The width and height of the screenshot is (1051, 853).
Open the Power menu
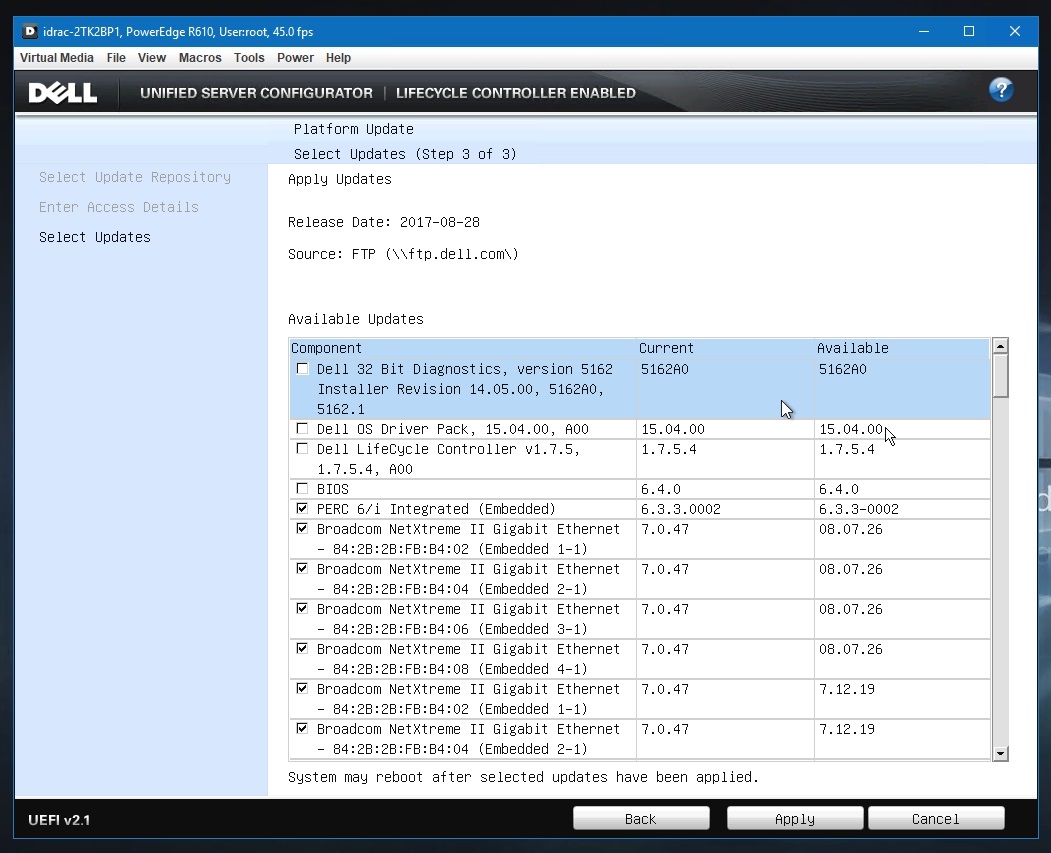296,58
